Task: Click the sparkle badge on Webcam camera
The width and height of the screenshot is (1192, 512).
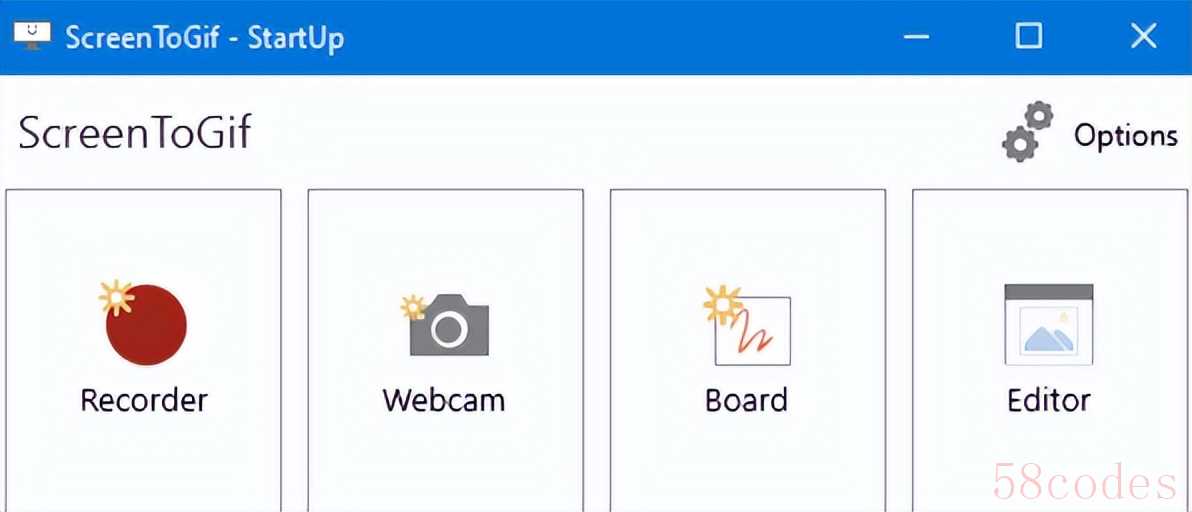Action: pyautogui.click(x=414, y=307)
